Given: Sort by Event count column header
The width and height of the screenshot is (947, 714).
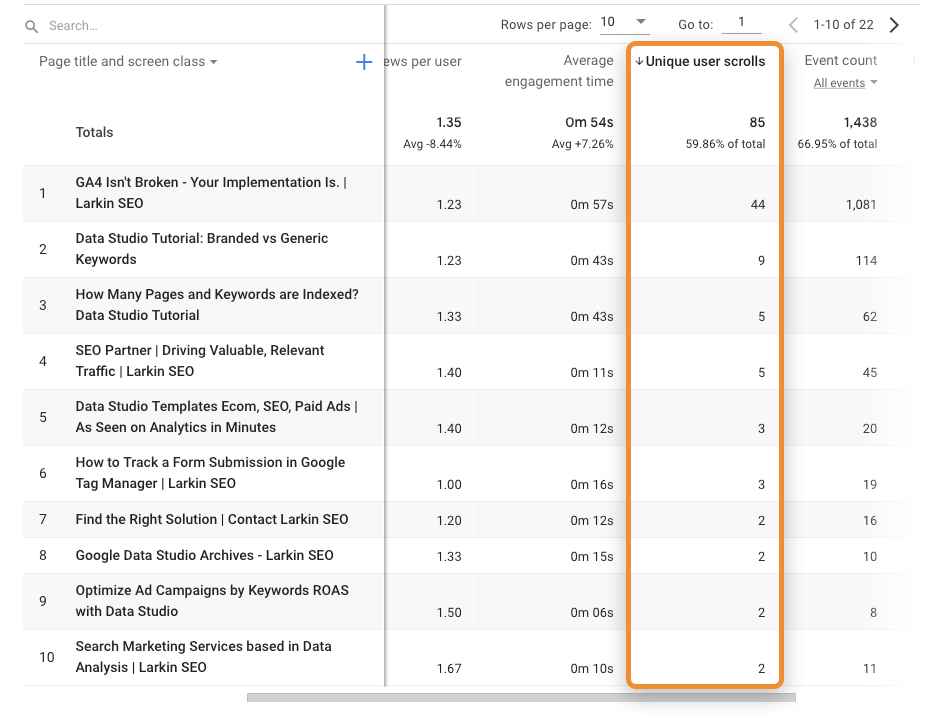Looking at the screenshot, I should (x=840, y=60).
